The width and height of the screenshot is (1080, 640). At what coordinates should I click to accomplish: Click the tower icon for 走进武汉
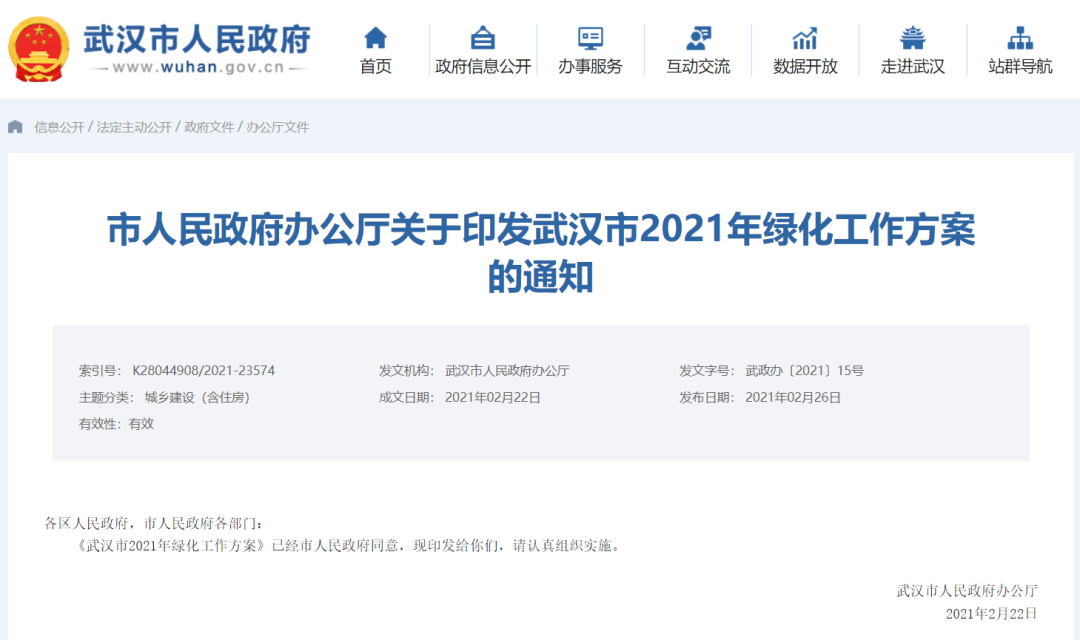(912, 38)
